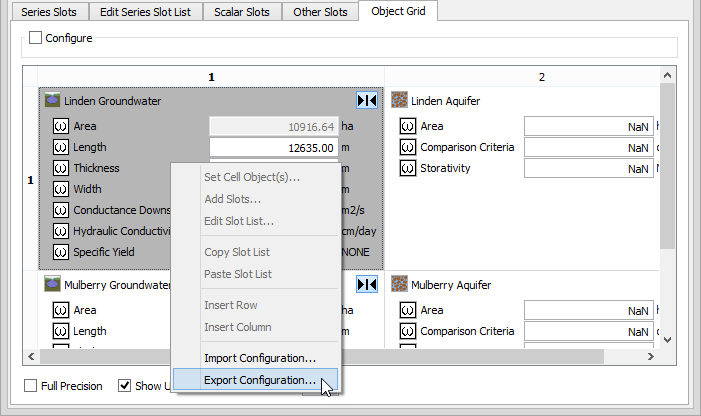
Task: Uncheck the Show checkbox at the bottom
Action: click(125, 386)
